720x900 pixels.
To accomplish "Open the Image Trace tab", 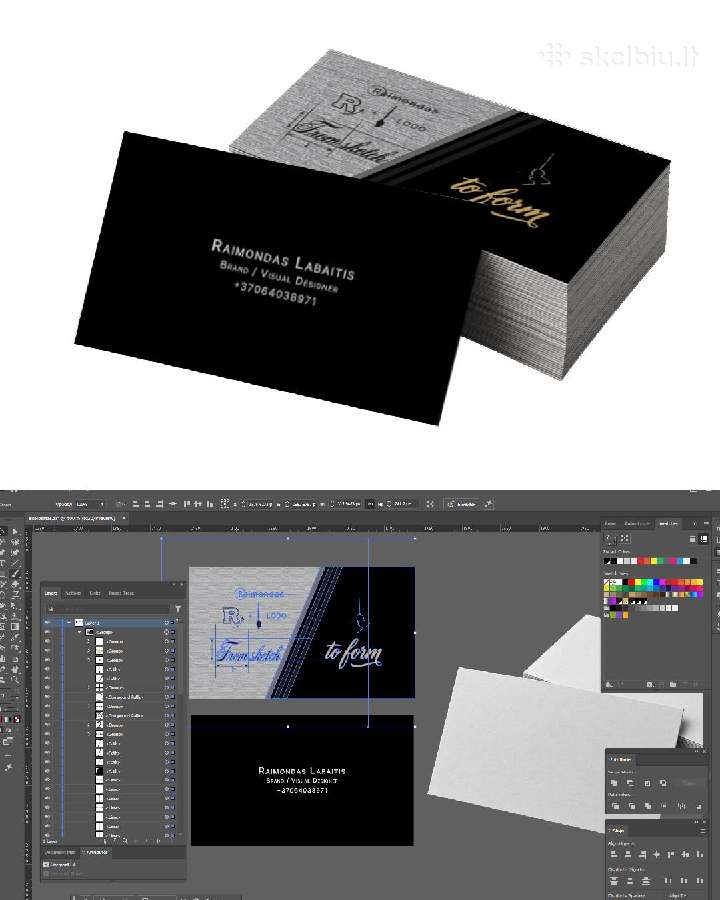I will coord(121,593).
